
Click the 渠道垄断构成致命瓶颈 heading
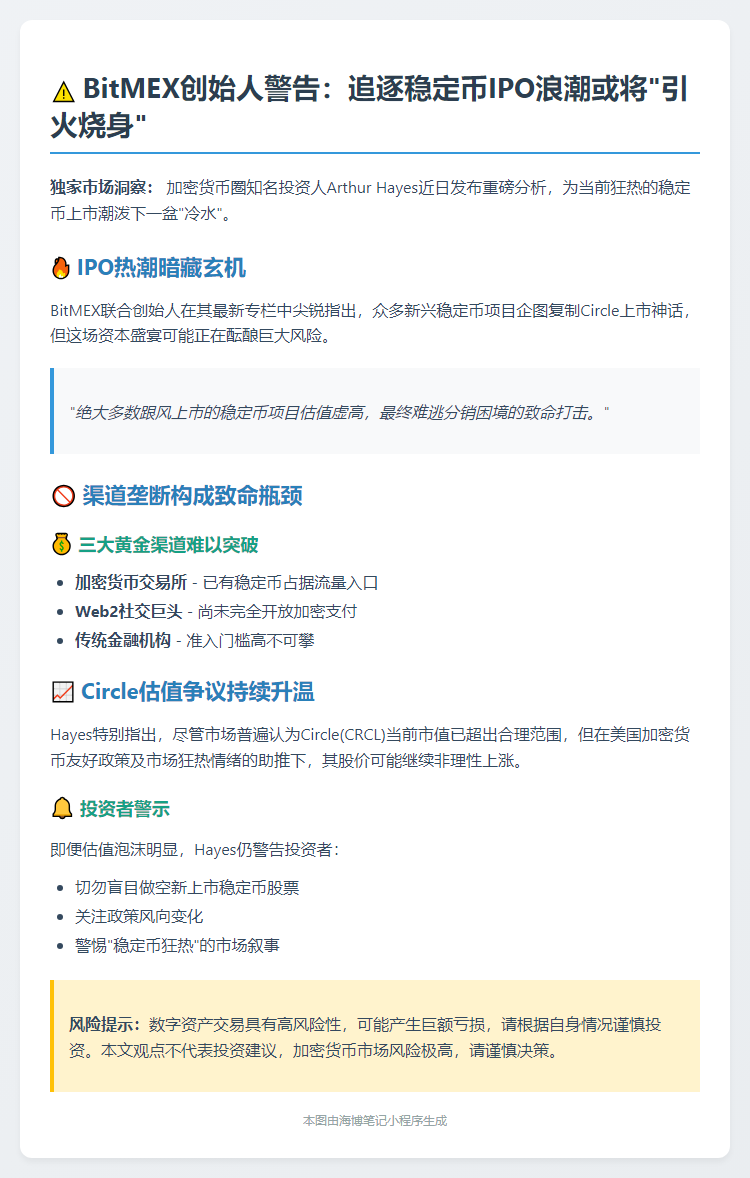point(192,496)
